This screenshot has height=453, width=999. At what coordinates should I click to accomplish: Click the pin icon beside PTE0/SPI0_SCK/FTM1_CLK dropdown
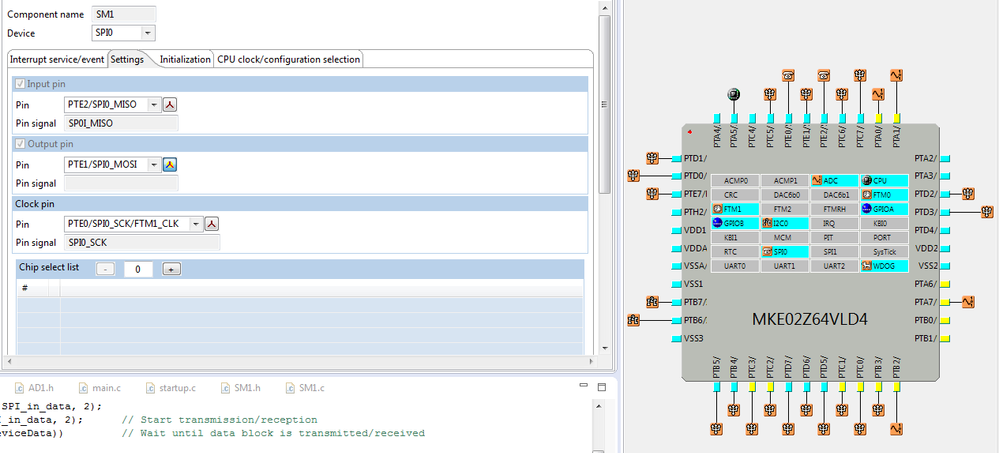tap(212, 224)
